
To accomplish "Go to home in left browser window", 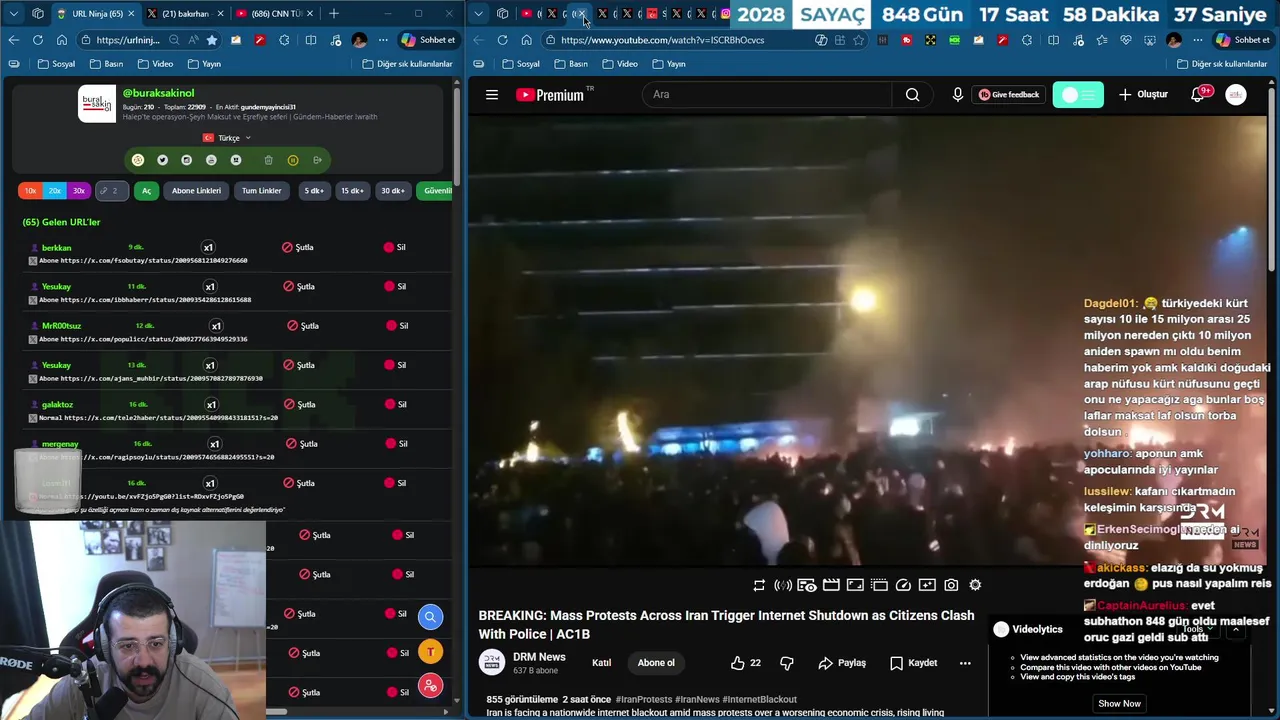I will [62, 40].
